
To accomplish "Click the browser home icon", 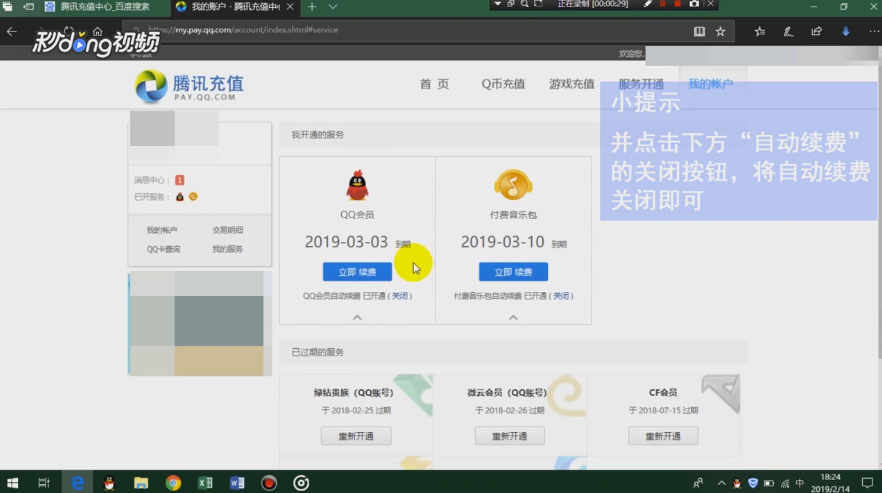I will click(x=97, y=32).
